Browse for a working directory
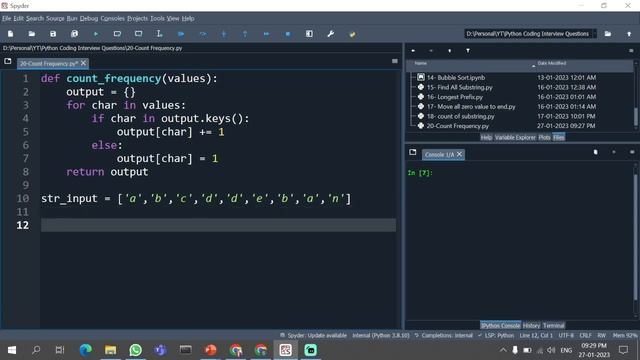Viewport: 640px width, 360px height. point(608,34)
